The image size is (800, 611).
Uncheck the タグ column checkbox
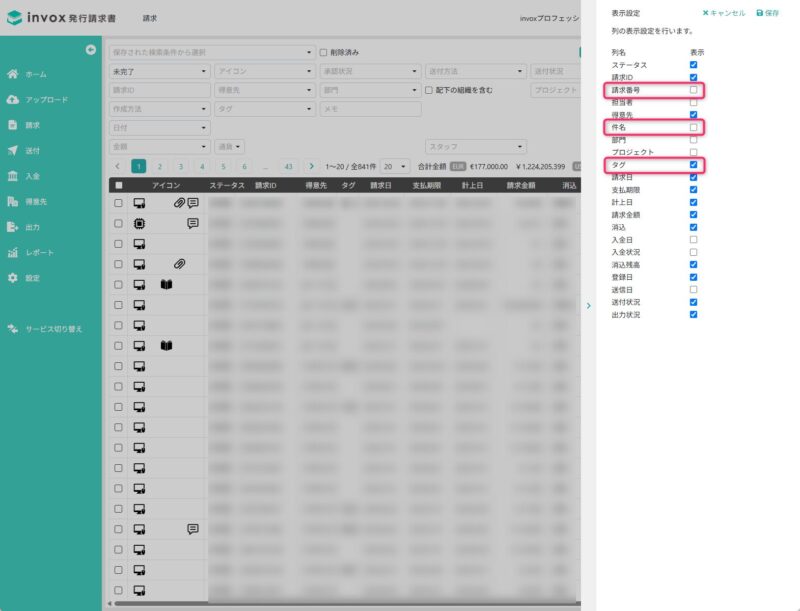(694, 165)
